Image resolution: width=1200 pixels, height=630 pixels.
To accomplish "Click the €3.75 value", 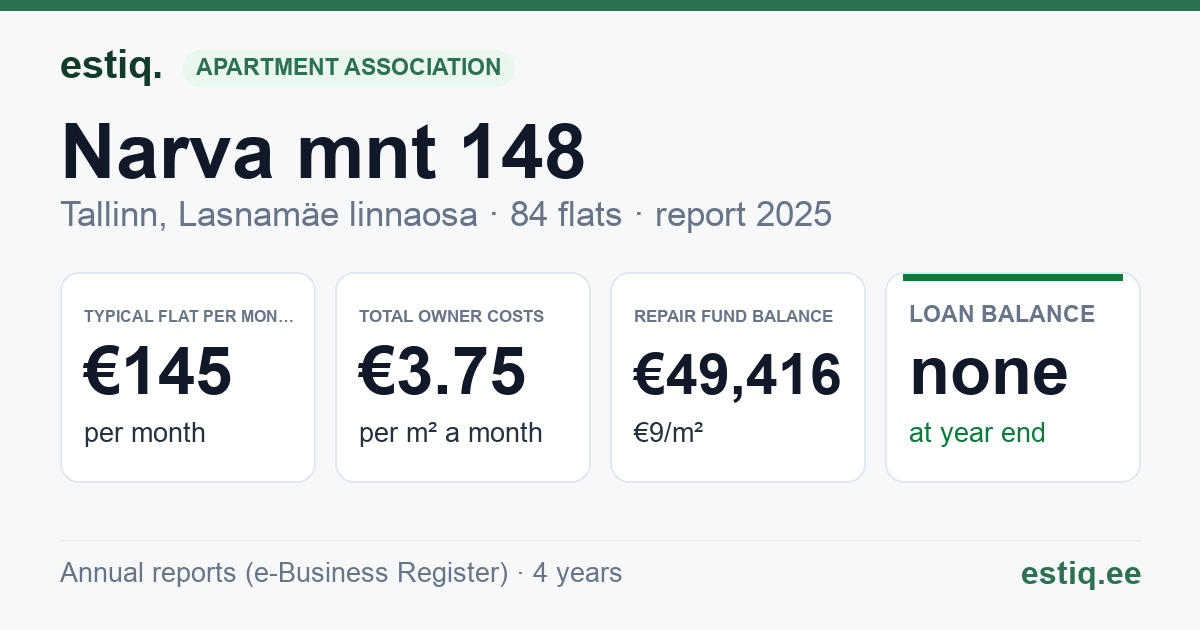I will (x=442, y=371).
